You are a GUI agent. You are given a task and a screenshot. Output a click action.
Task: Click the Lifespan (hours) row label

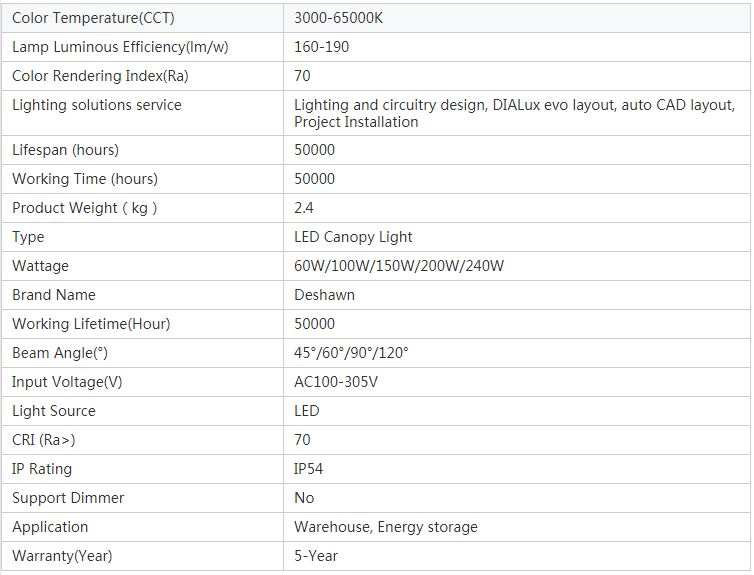(65, 150)
